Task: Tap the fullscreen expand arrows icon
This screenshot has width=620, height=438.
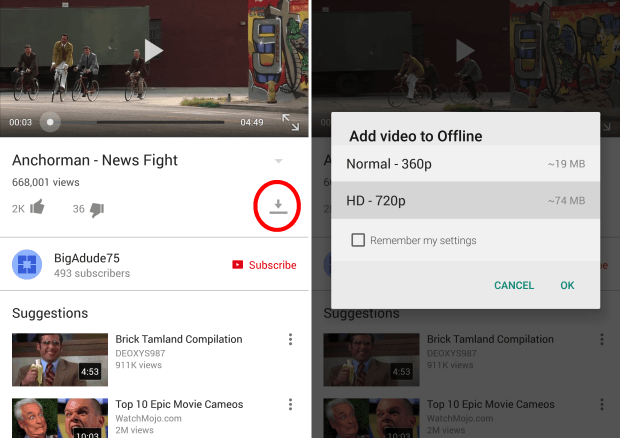Action: pos(291,122)
